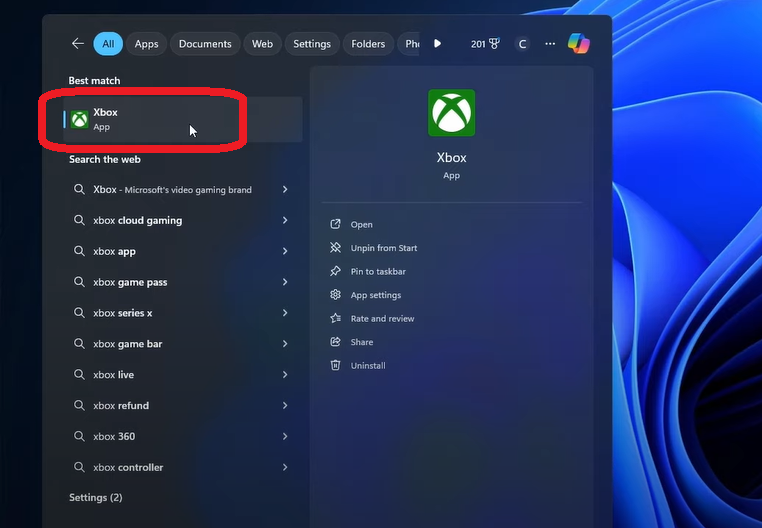Show more filter tabs with play arrow
The image size is (762, 528).
[437, 44]
